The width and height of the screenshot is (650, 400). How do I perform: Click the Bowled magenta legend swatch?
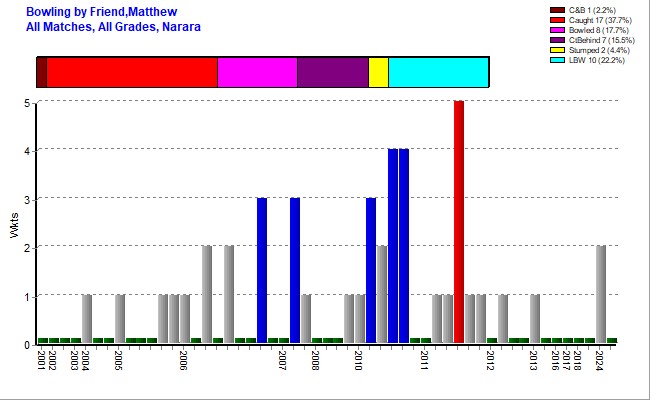[557, 30]
